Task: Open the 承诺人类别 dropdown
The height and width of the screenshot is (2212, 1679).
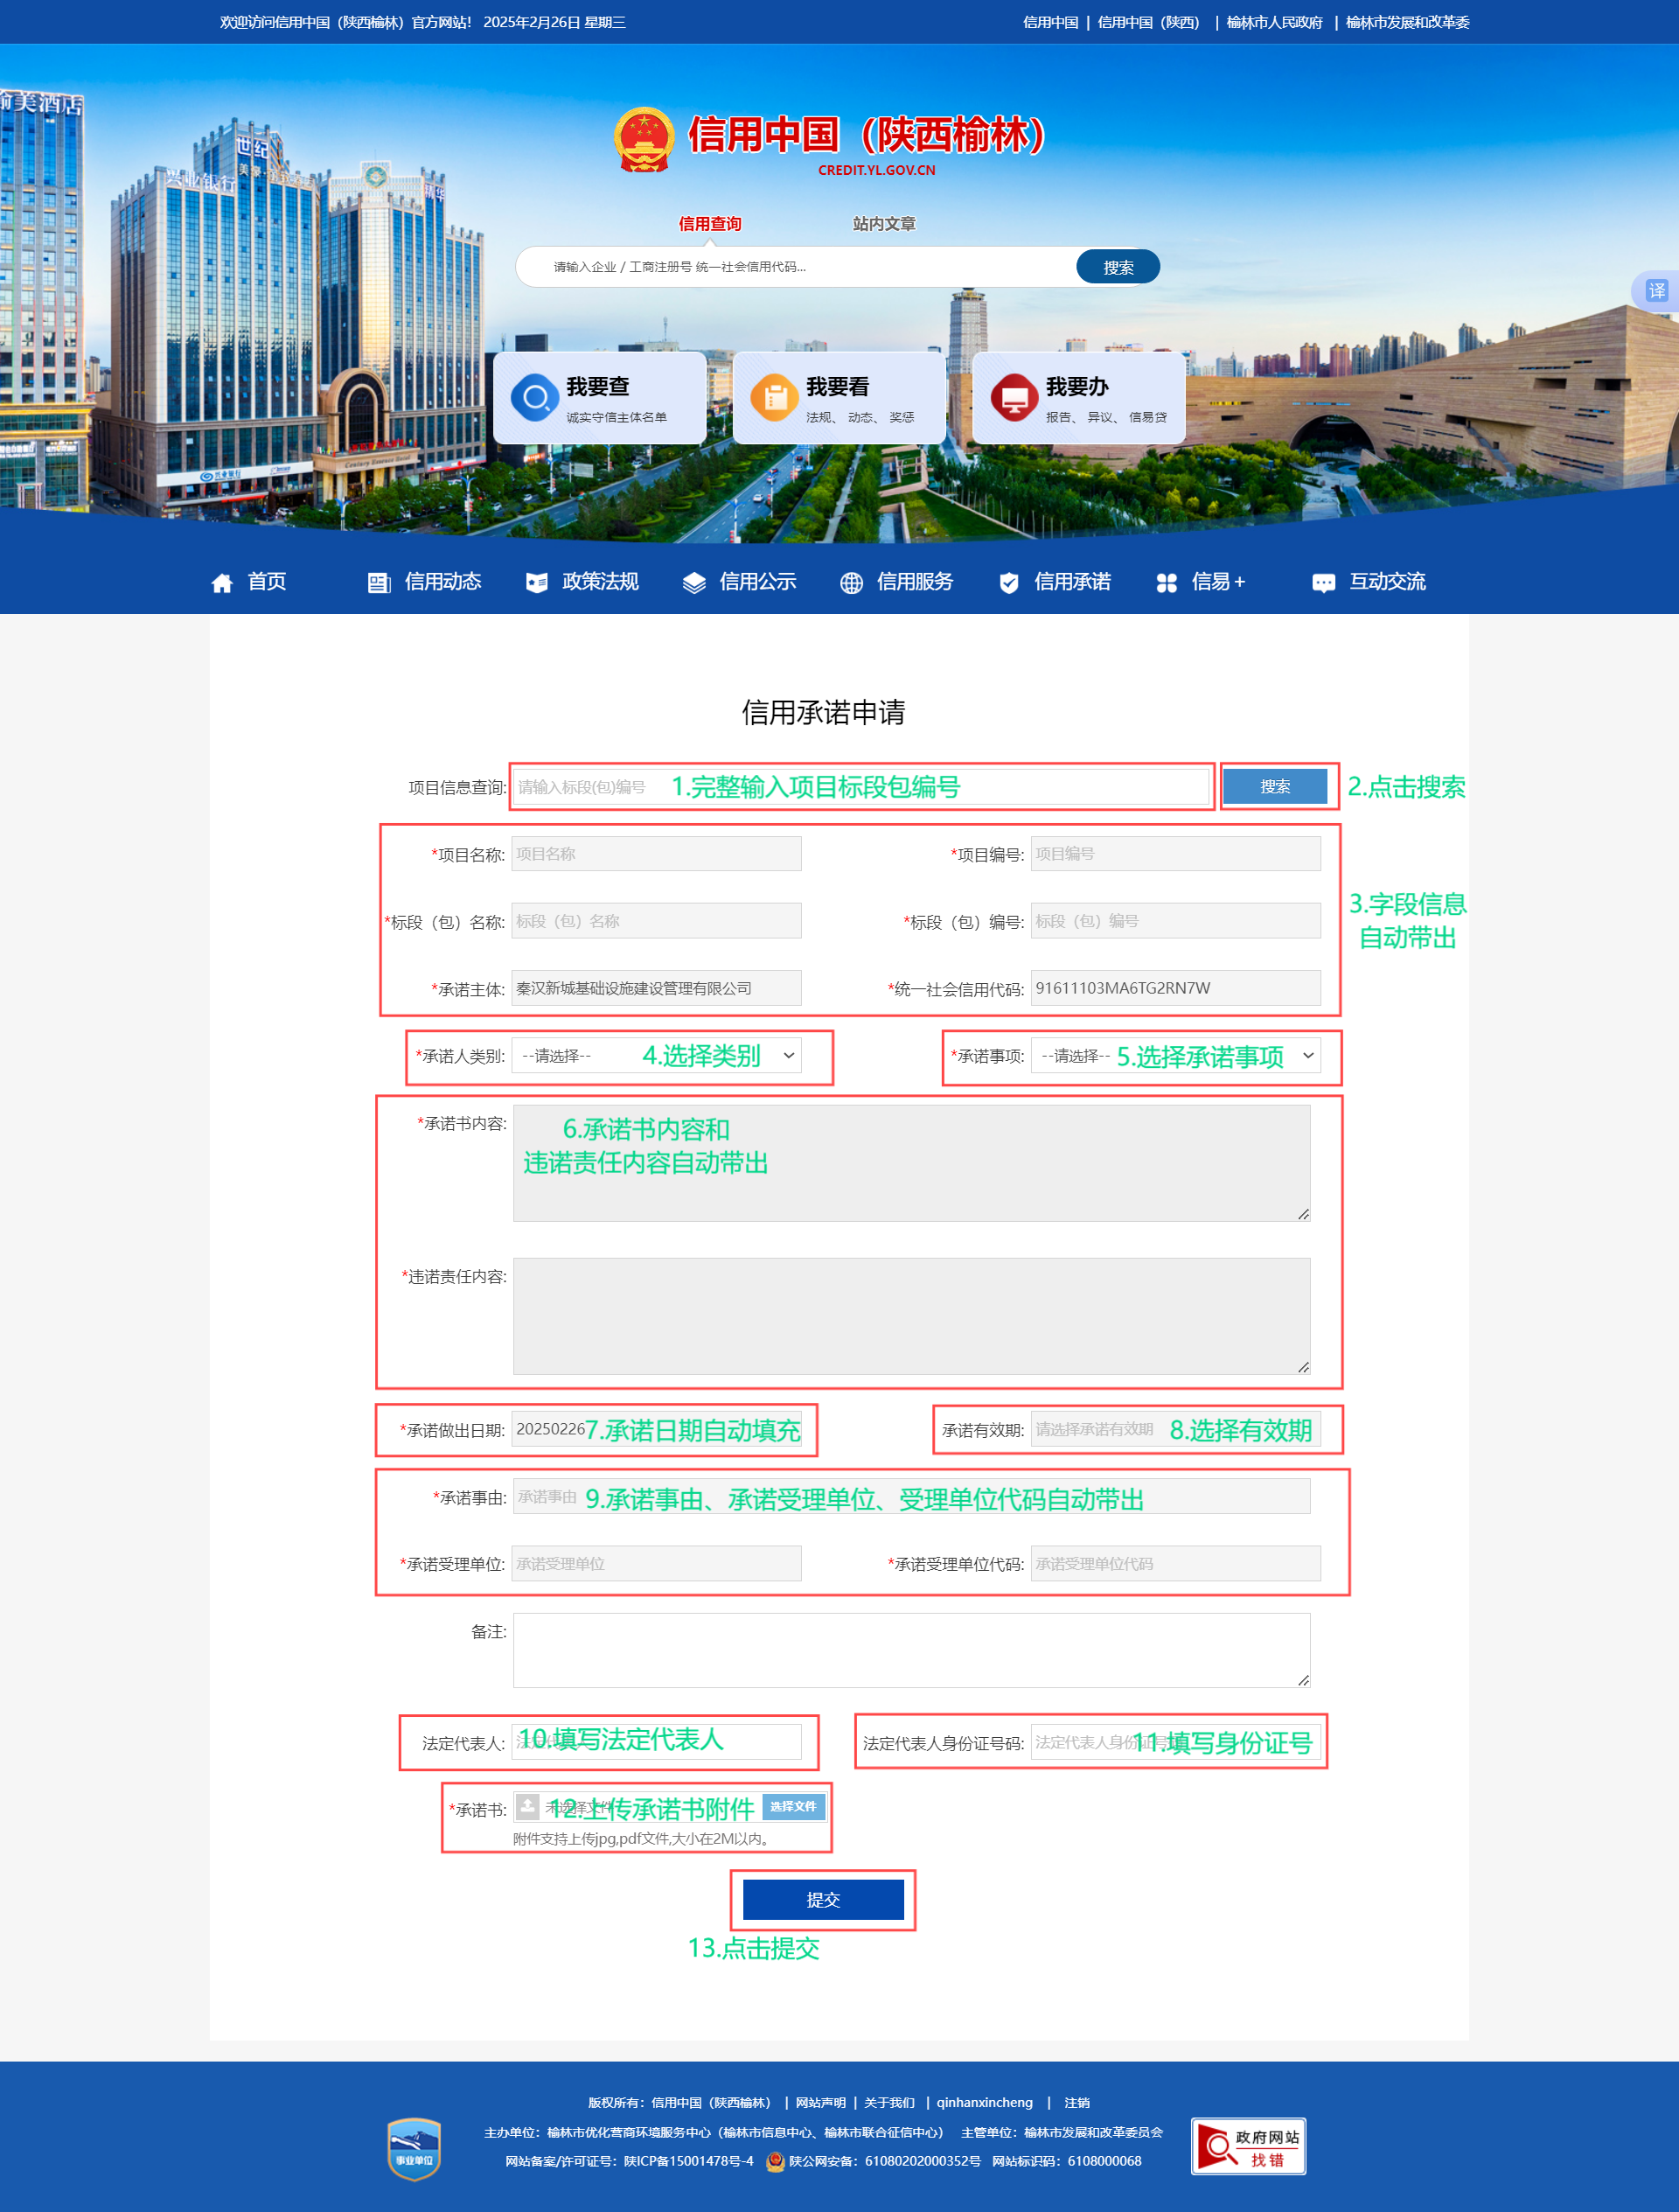Action: tap(656, 1056)
